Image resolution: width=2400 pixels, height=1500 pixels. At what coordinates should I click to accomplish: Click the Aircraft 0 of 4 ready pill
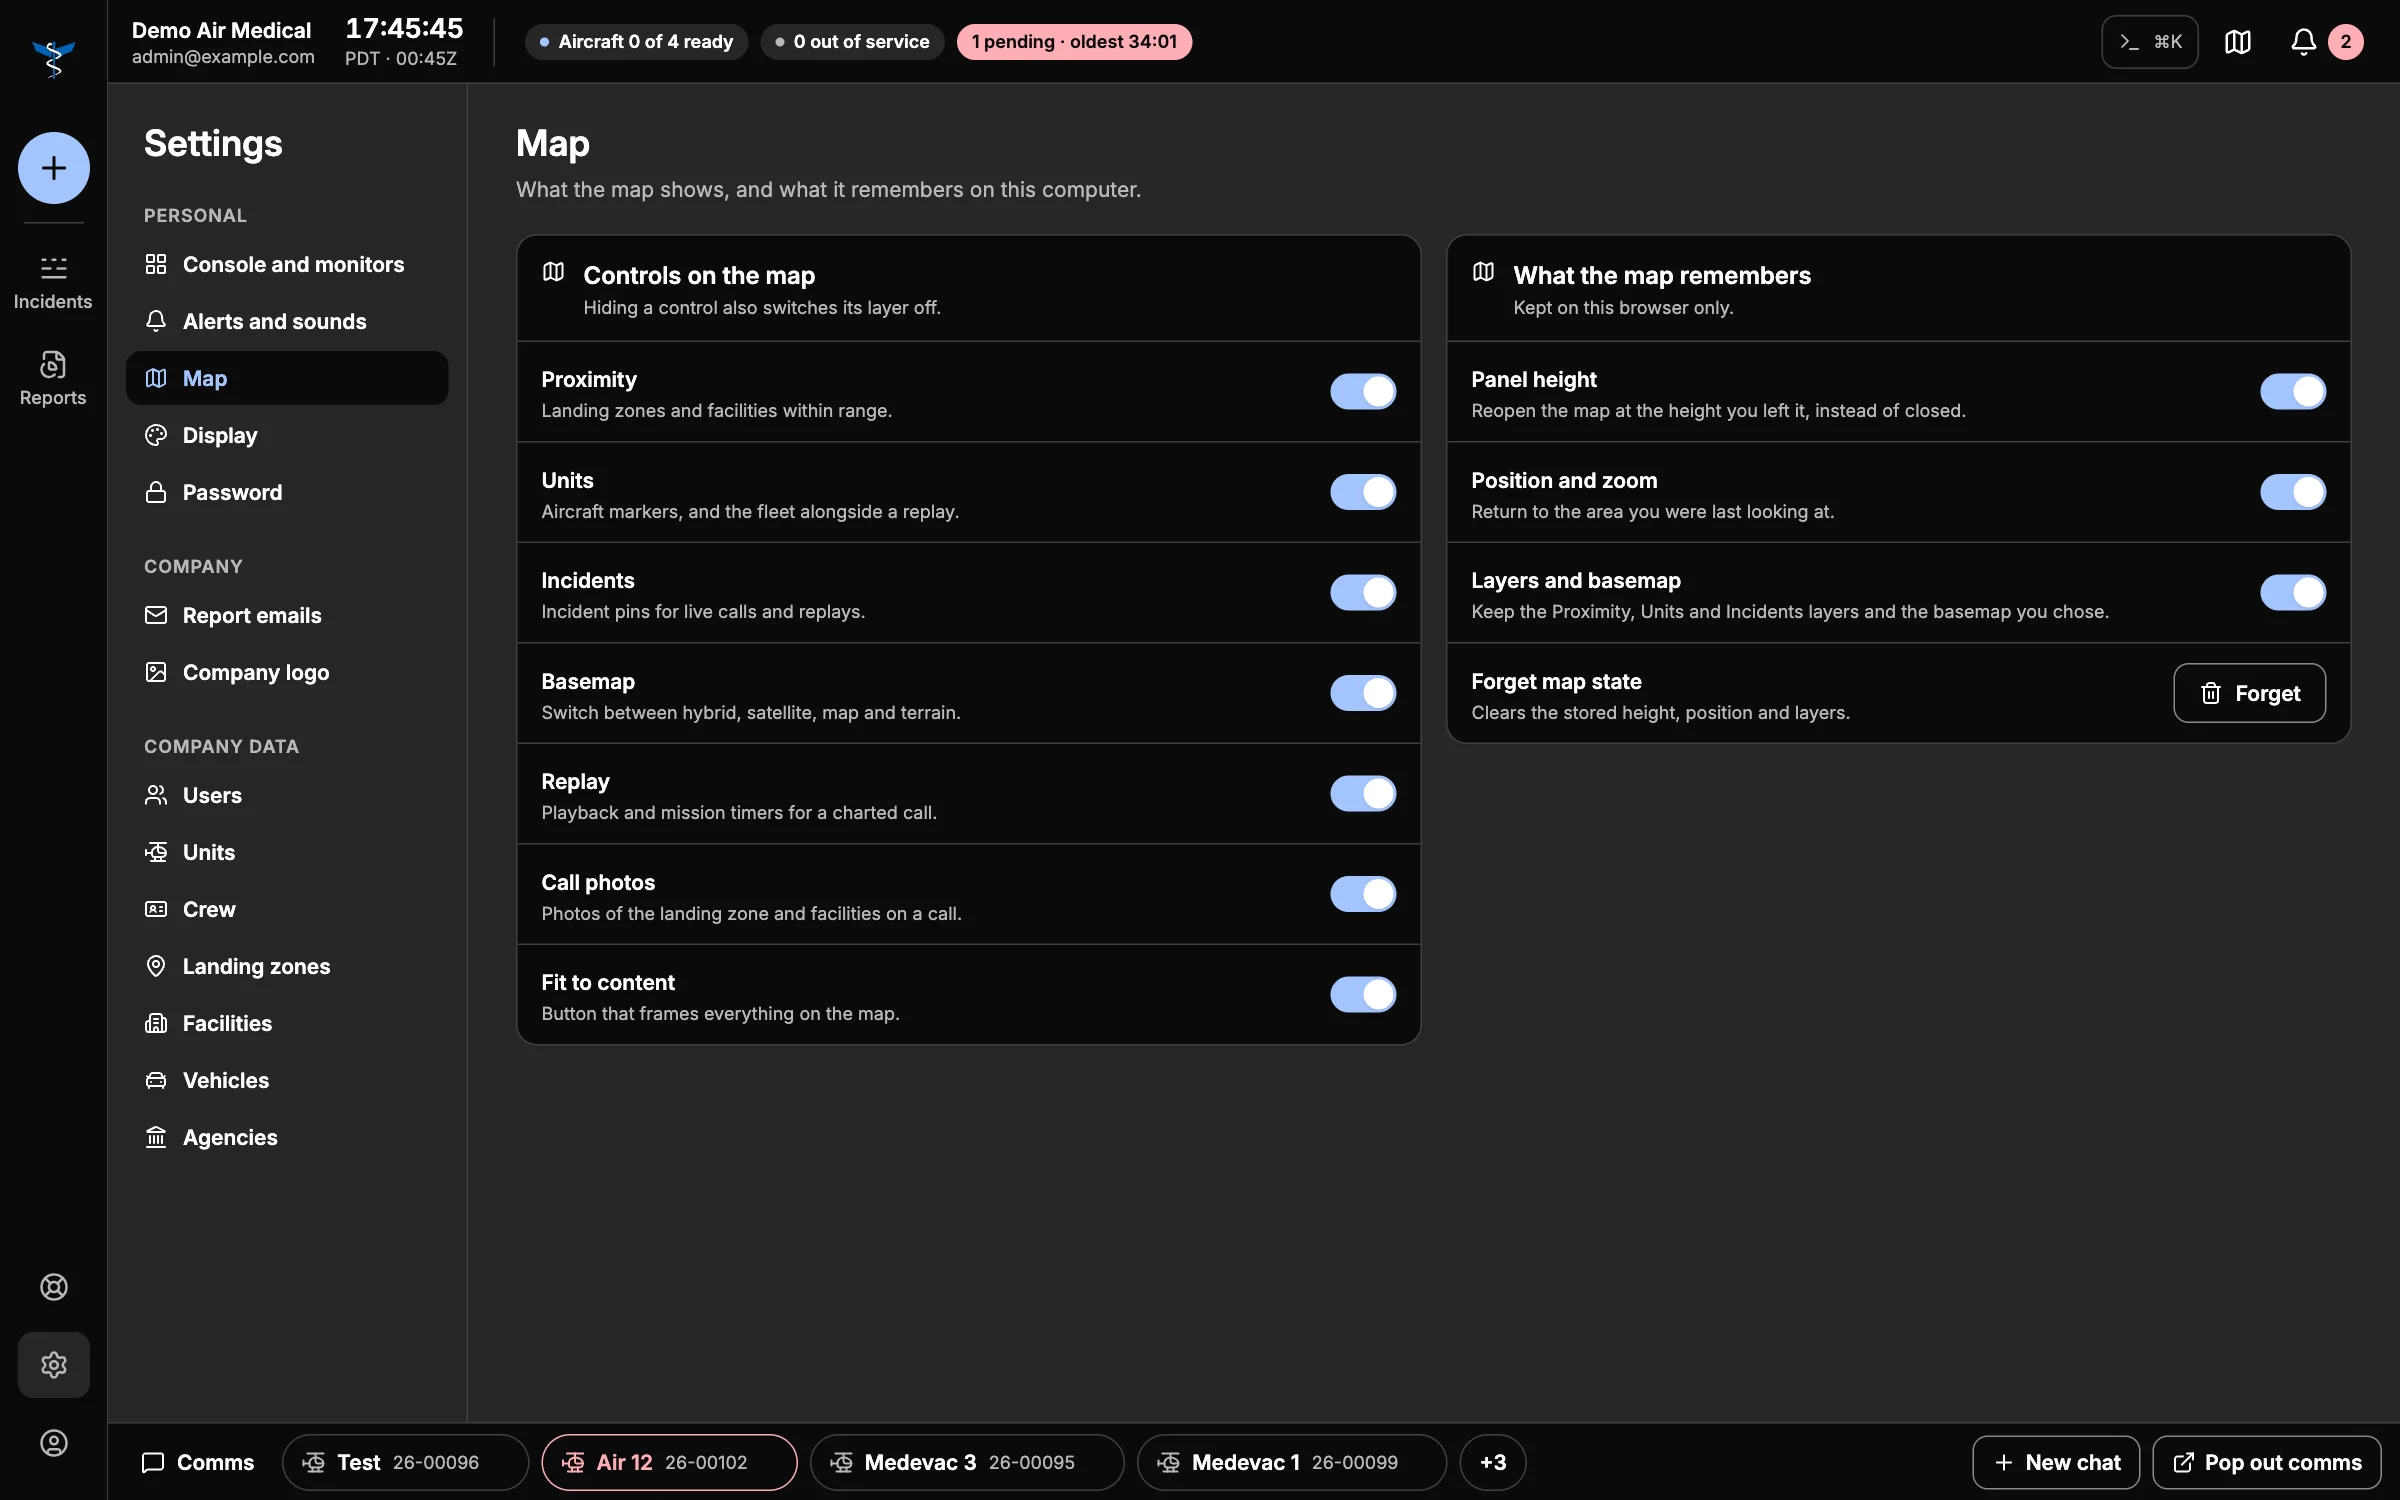tap(636, 42)
